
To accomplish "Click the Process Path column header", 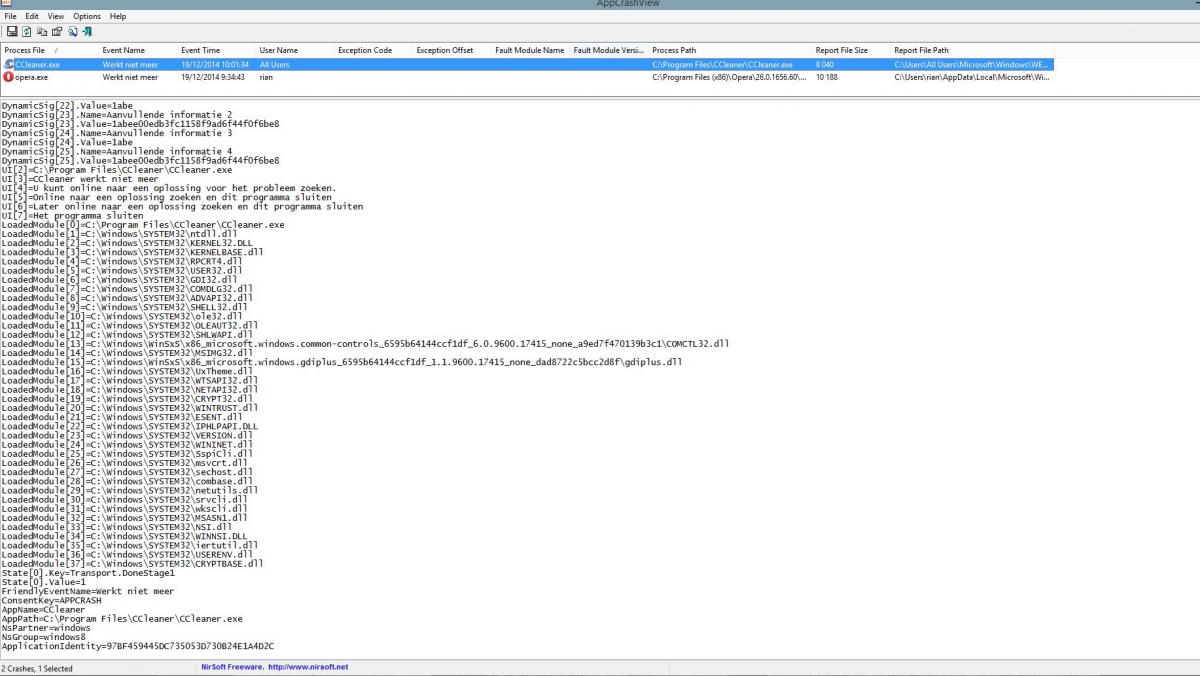I will pyautogui.click(x=729, y=50).
